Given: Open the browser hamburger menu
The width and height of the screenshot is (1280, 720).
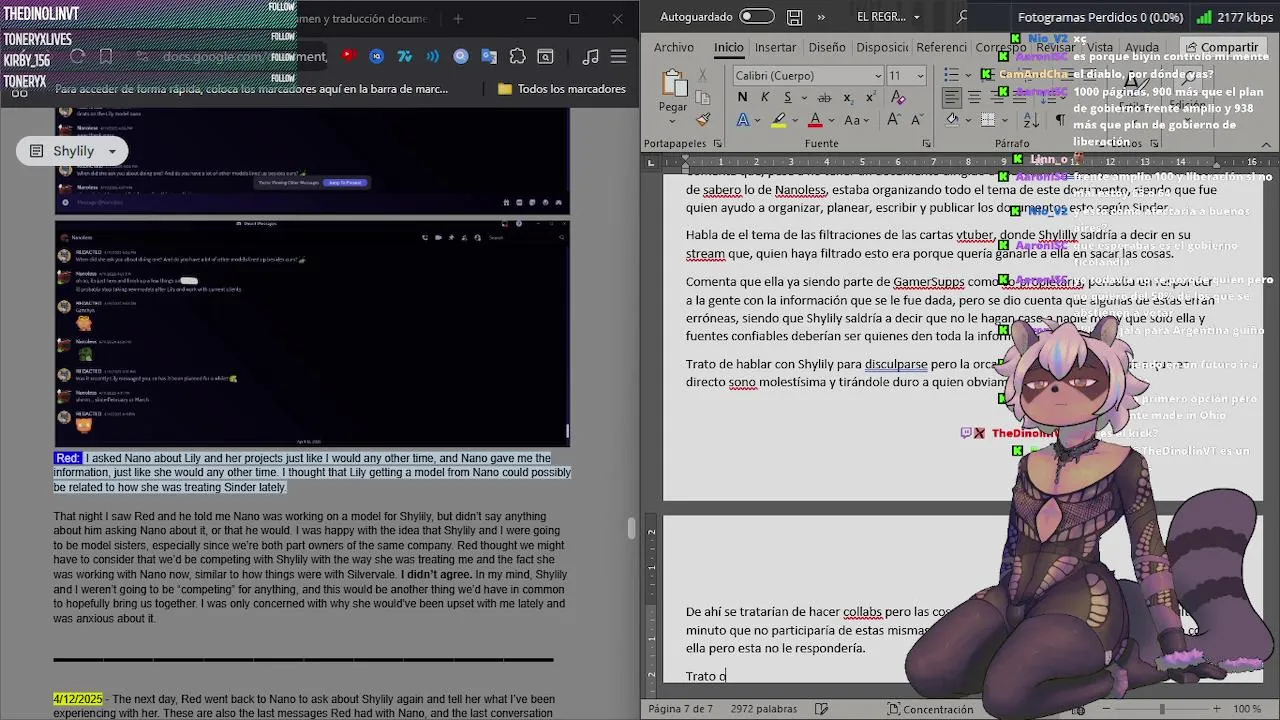Looking at the screenshot, I should tap(619, 57).
